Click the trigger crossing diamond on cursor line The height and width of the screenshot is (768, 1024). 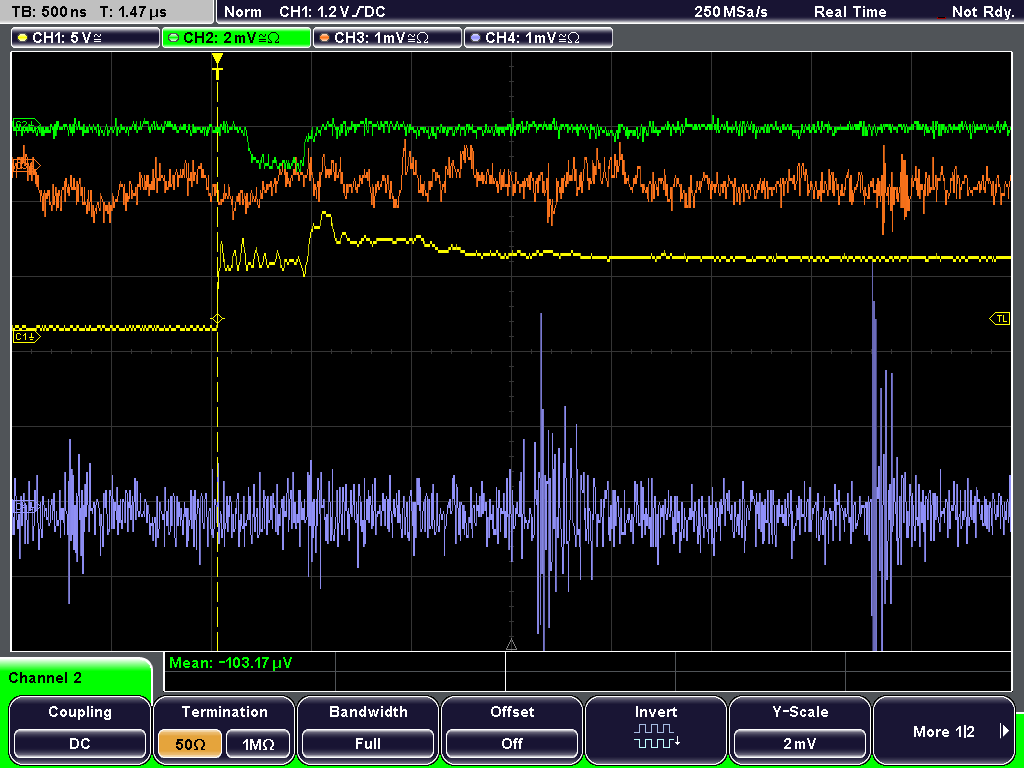coord(217,319)
